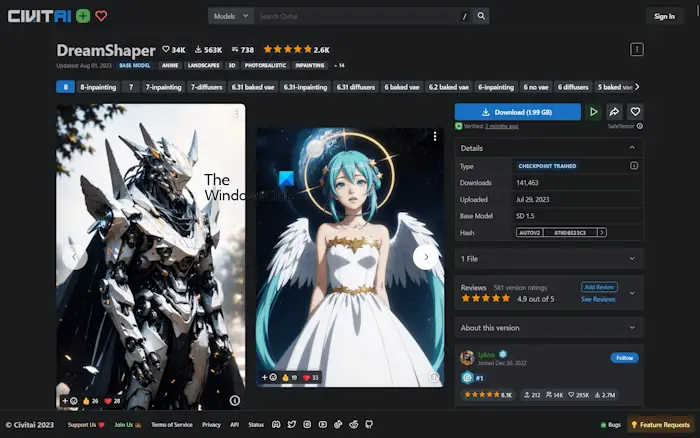This screenshot has width=700, height=438.
Task: Click the ANIME tag
Action: 170,65
